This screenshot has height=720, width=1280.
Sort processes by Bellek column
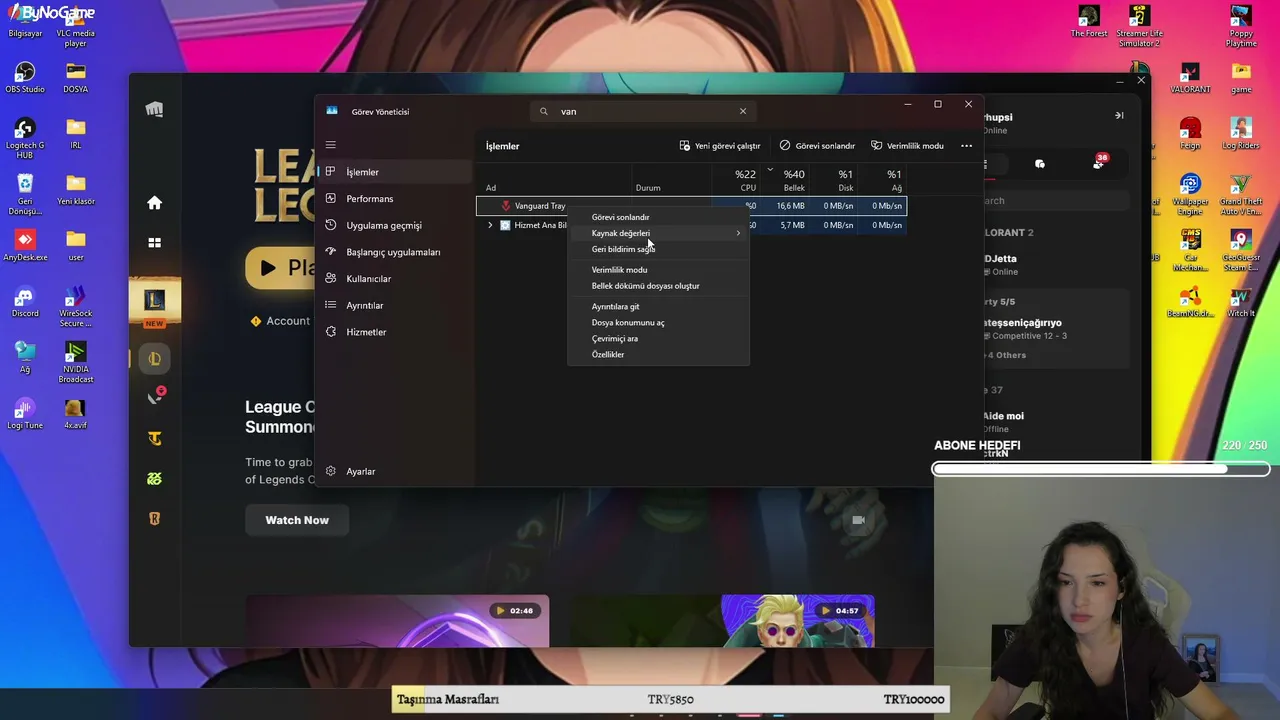pos(784,180)
